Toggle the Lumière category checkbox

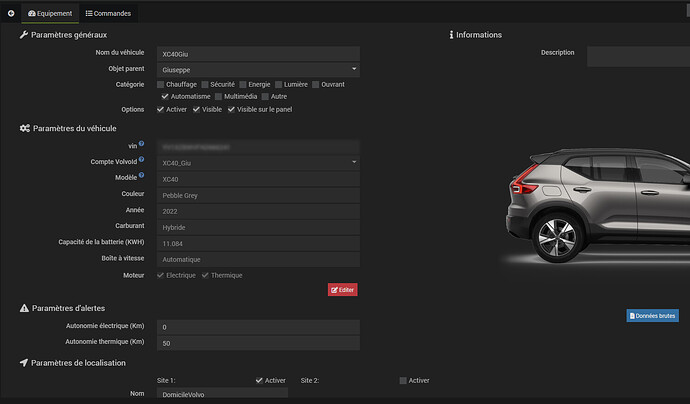point(279,84)
